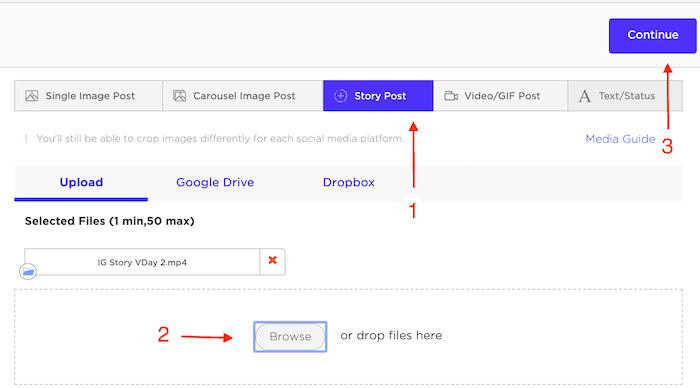Click the IG Story VDay 2.mp4 file entry

click(x=142, y=262)
